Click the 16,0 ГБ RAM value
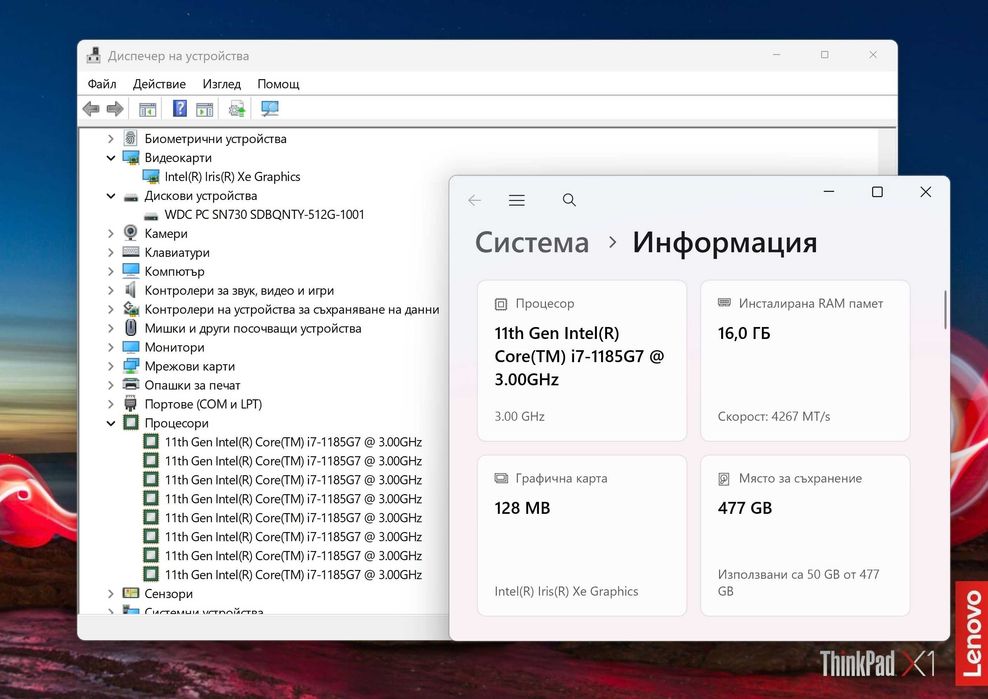The width and height of the screenshot is (988, 699). [744, 333]
